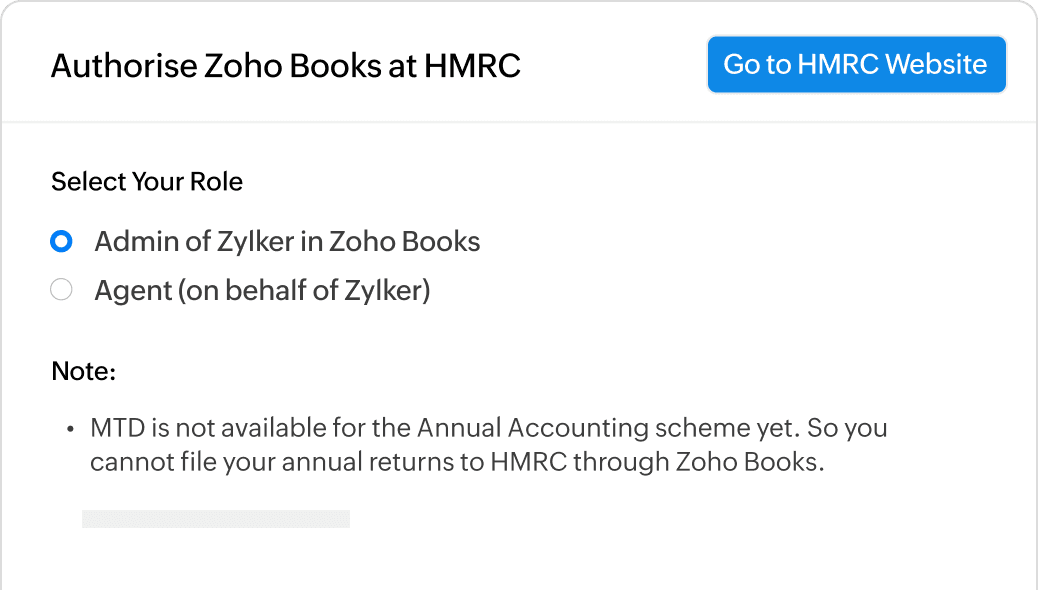Click the bullet point before the MTD note

tap(70, 430)
